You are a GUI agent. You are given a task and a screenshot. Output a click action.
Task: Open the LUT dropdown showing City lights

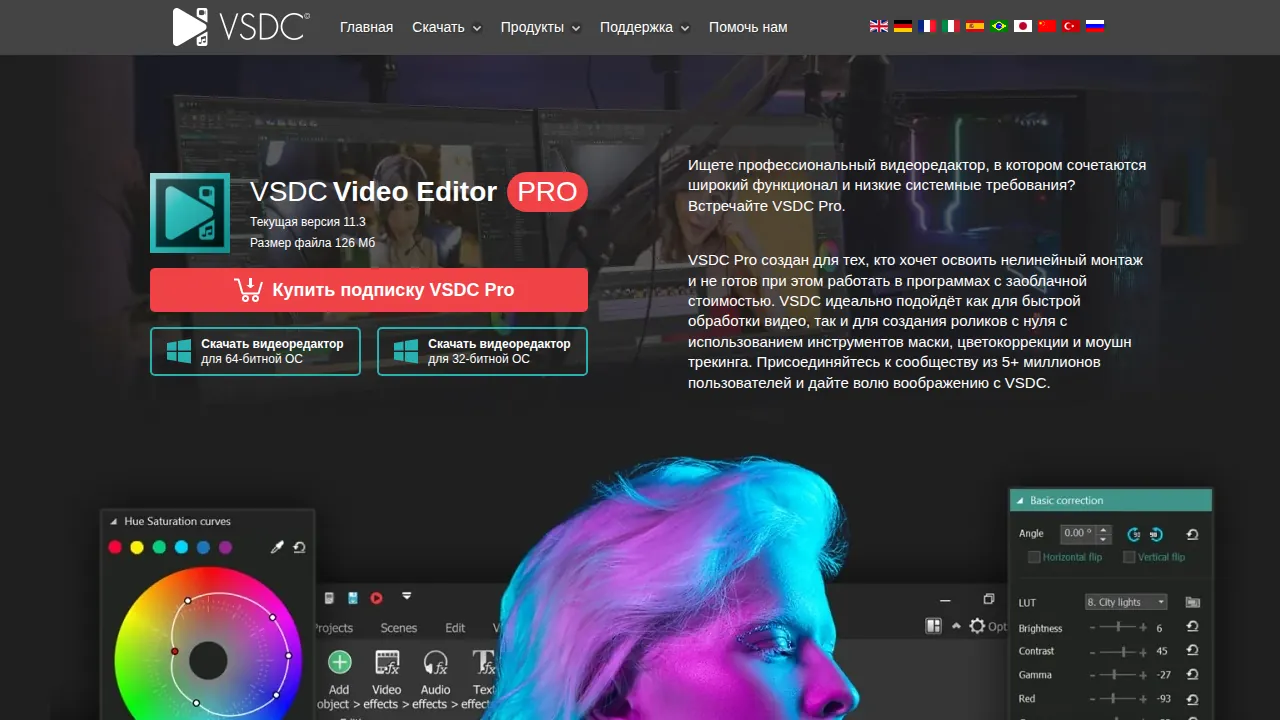[x=1126, y=602]
